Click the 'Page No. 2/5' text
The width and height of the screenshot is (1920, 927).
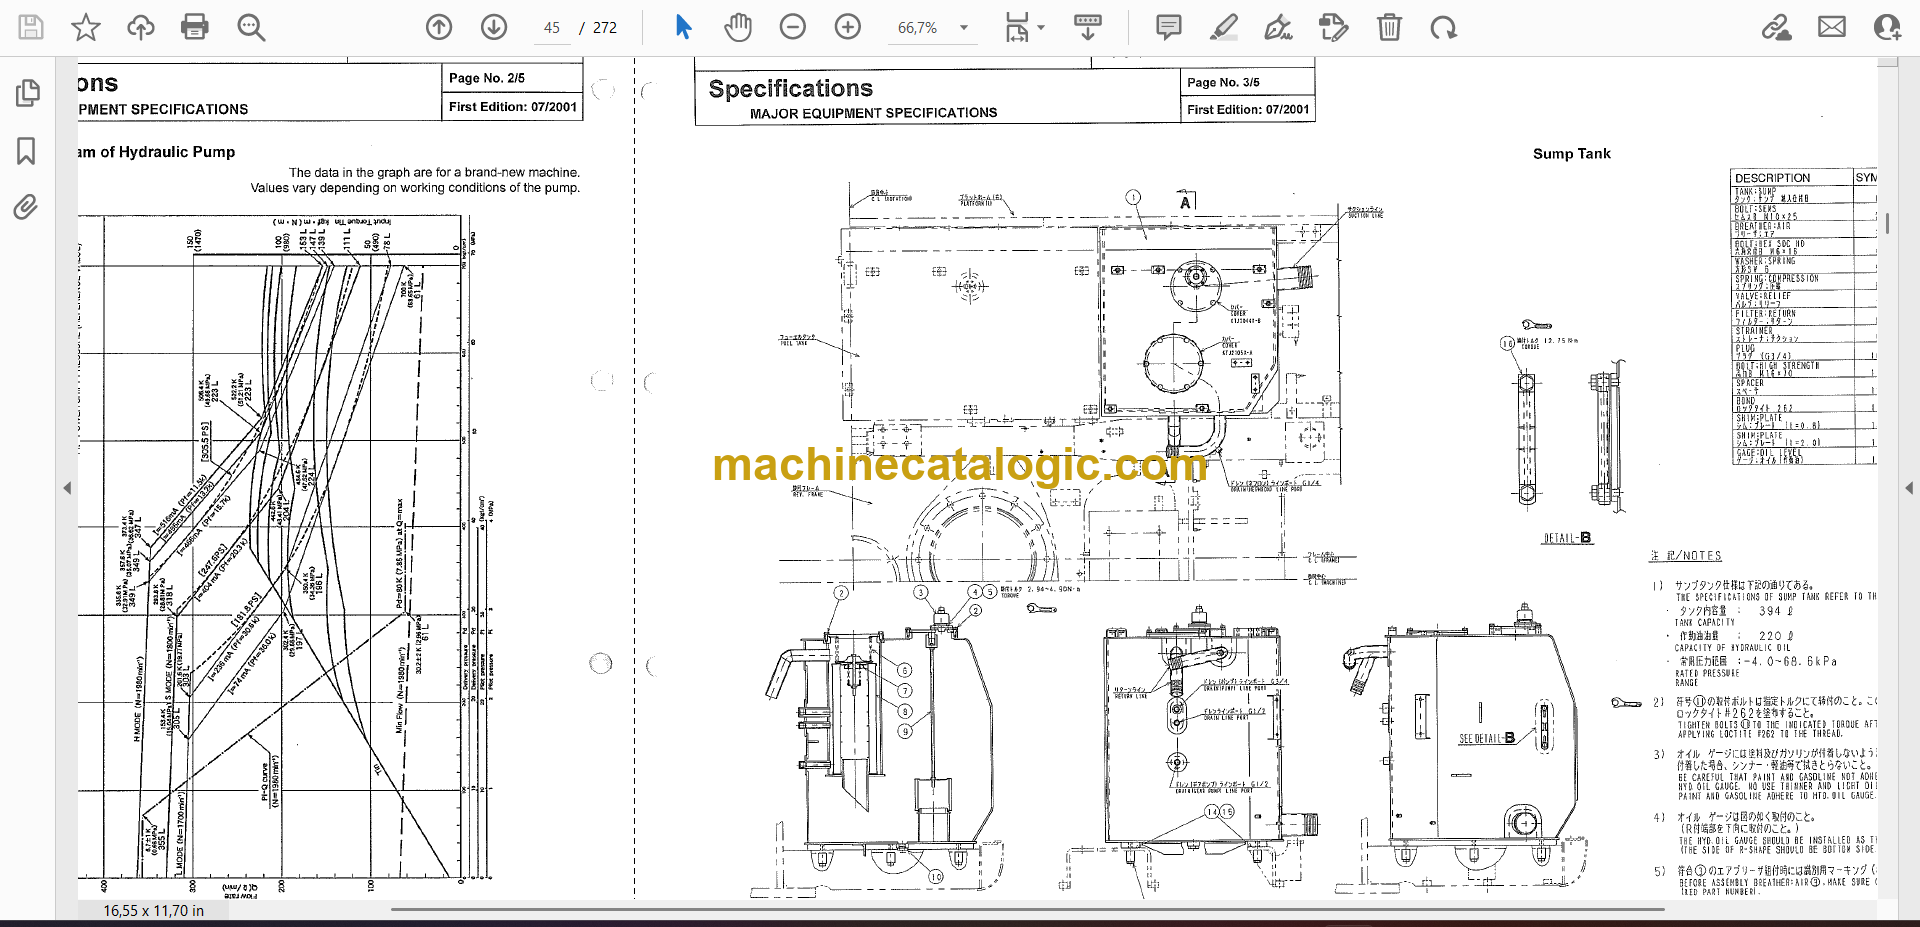click(486, 77)
